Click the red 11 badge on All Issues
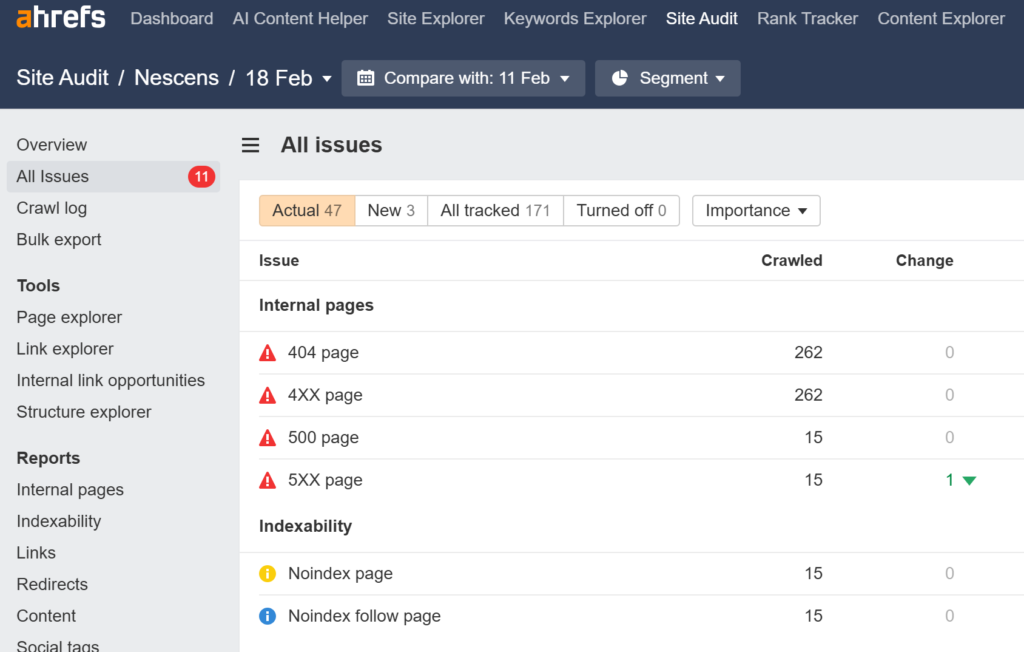 tap(202, 176)
